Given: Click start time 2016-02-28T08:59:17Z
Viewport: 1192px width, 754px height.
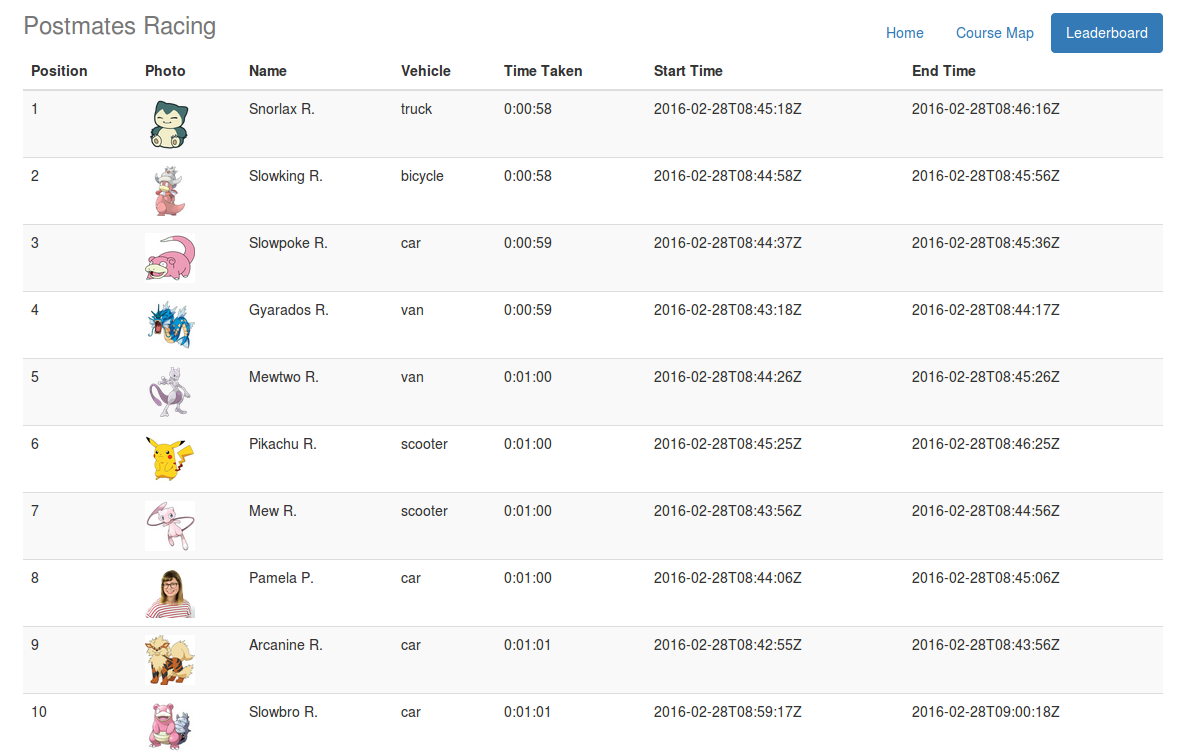Looking at the screenshot, I should point(728,712).
